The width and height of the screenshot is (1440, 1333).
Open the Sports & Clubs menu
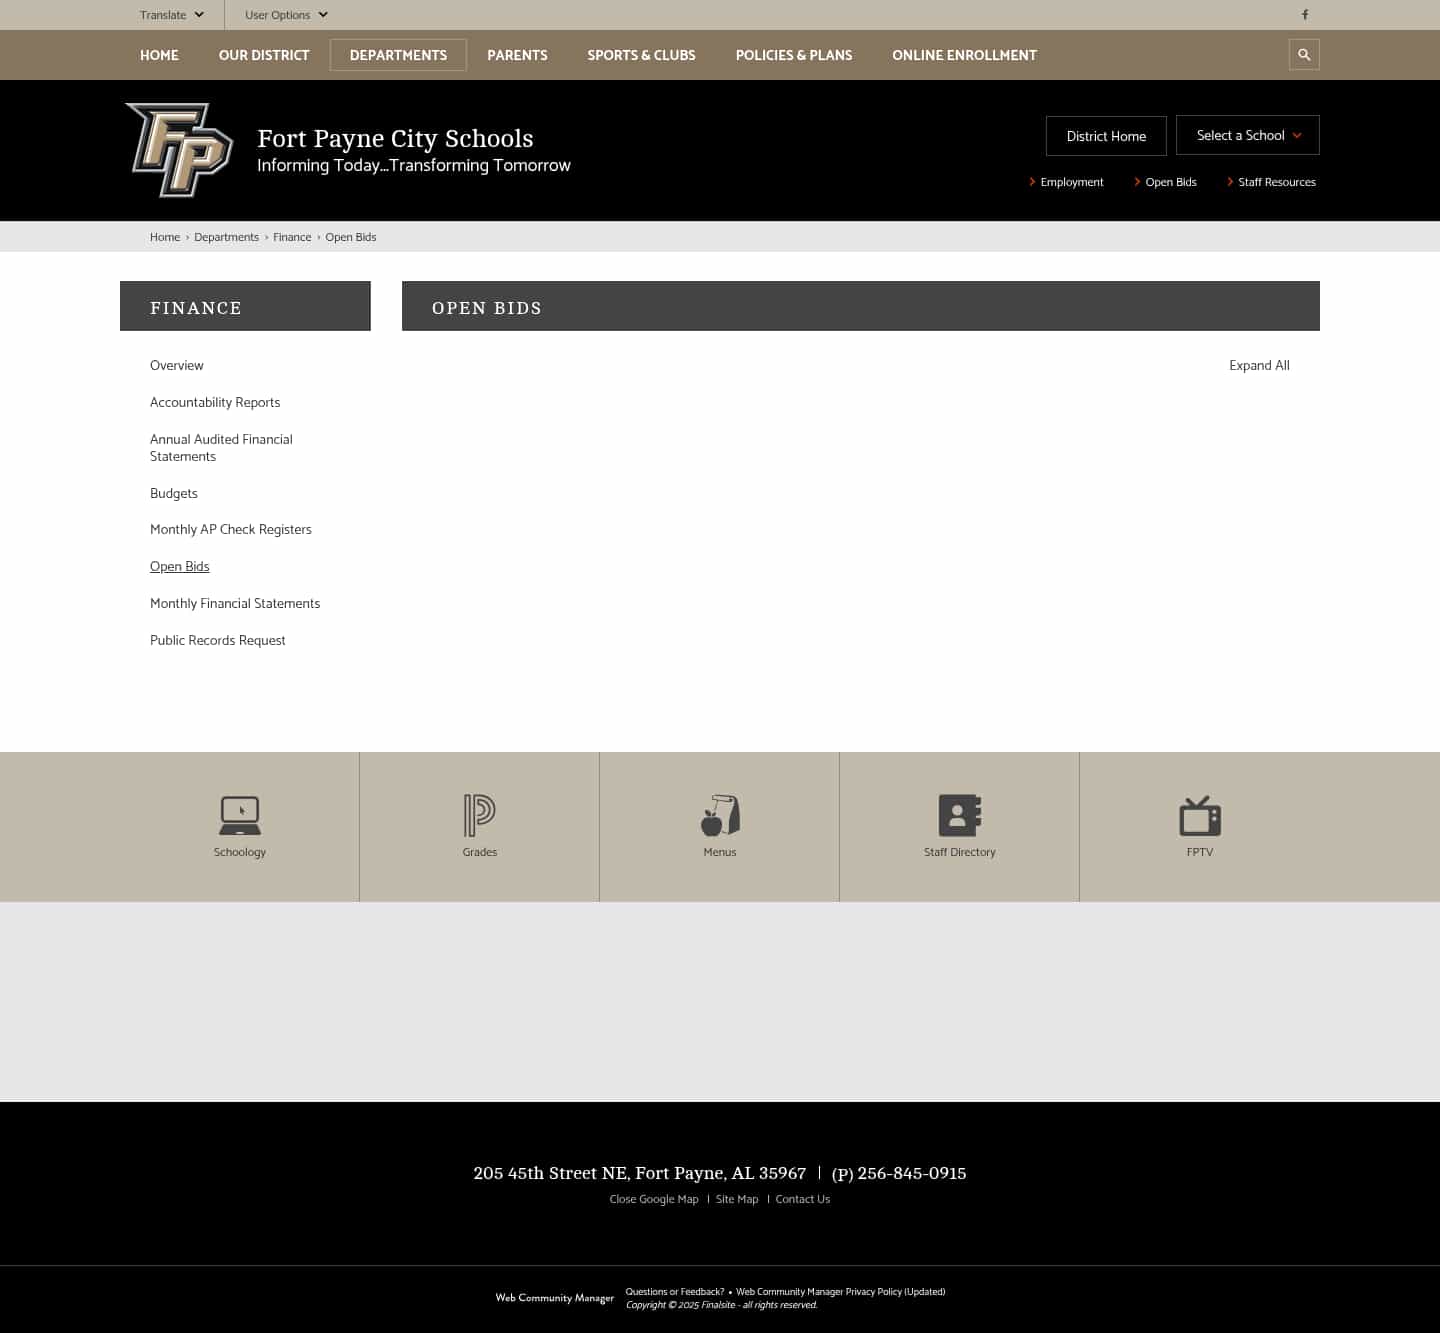[641, 55]
